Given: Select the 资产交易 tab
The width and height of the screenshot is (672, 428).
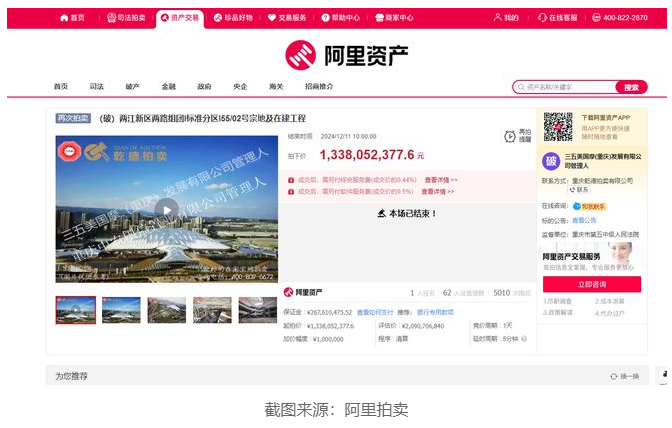Looking at the screenshot, I should coord(180,18).
